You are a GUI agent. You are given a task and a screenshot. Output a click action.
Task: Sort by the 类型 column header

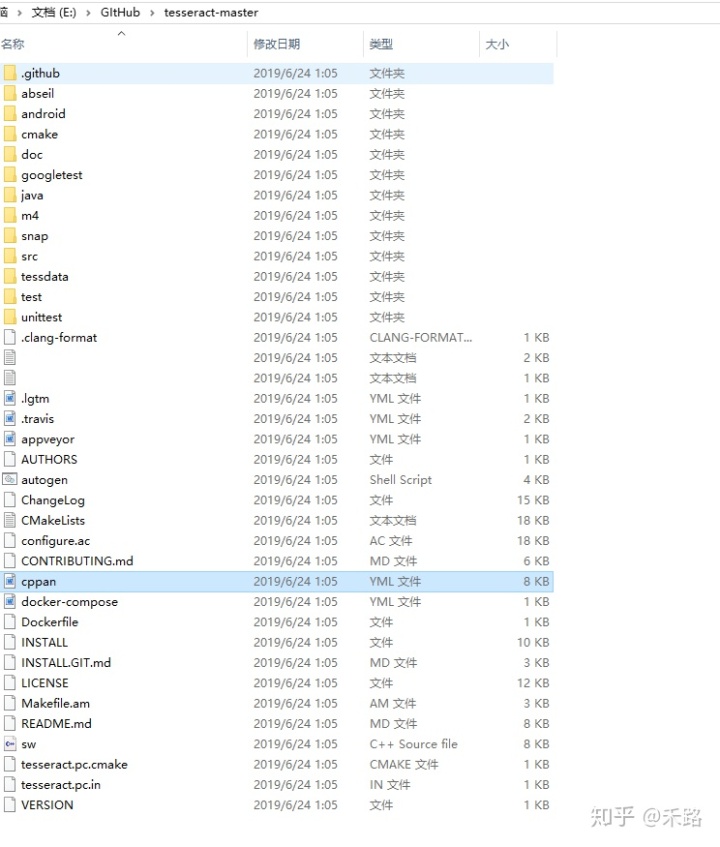coord(381,44)
